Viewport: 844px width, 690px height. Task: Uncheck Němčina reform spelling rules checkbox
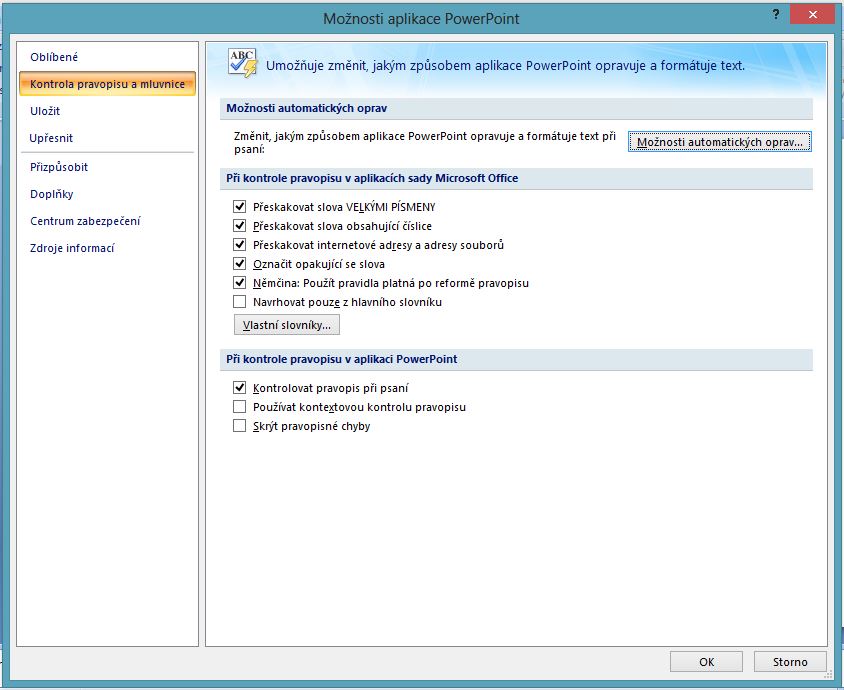[x=240, y=283]
